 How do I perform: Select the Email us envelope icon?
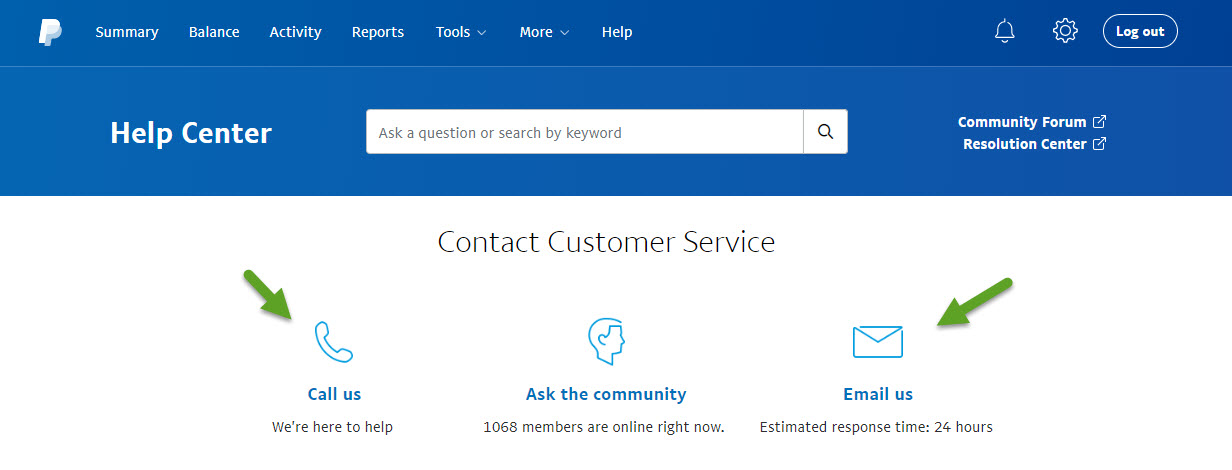878,342
